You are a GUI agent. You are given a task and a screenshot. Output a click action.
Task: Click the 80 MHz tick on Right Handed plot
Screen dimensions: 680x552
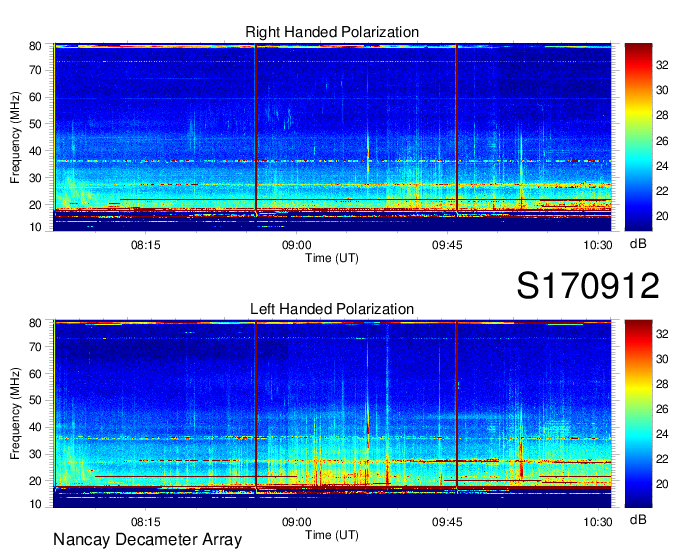click(35, 46)
